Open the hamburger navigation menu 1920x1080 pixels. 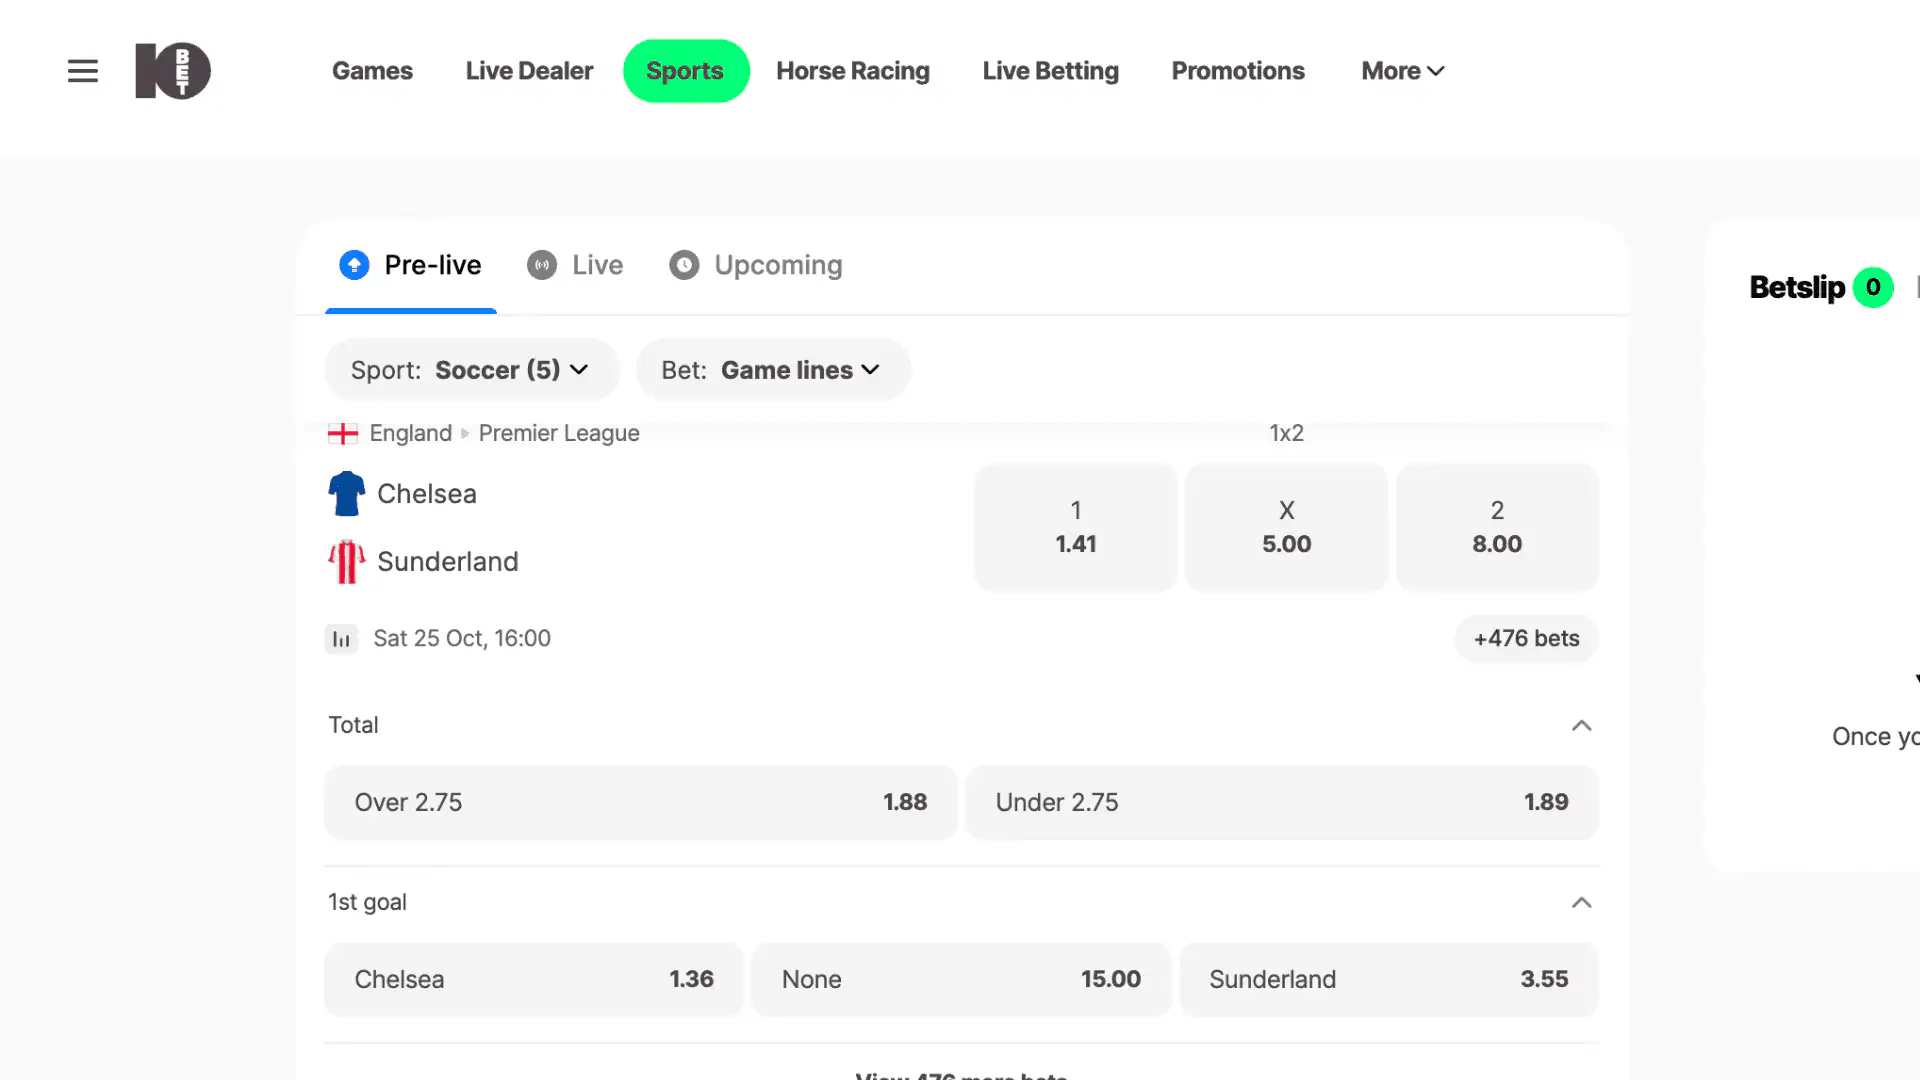pos(83,70)
